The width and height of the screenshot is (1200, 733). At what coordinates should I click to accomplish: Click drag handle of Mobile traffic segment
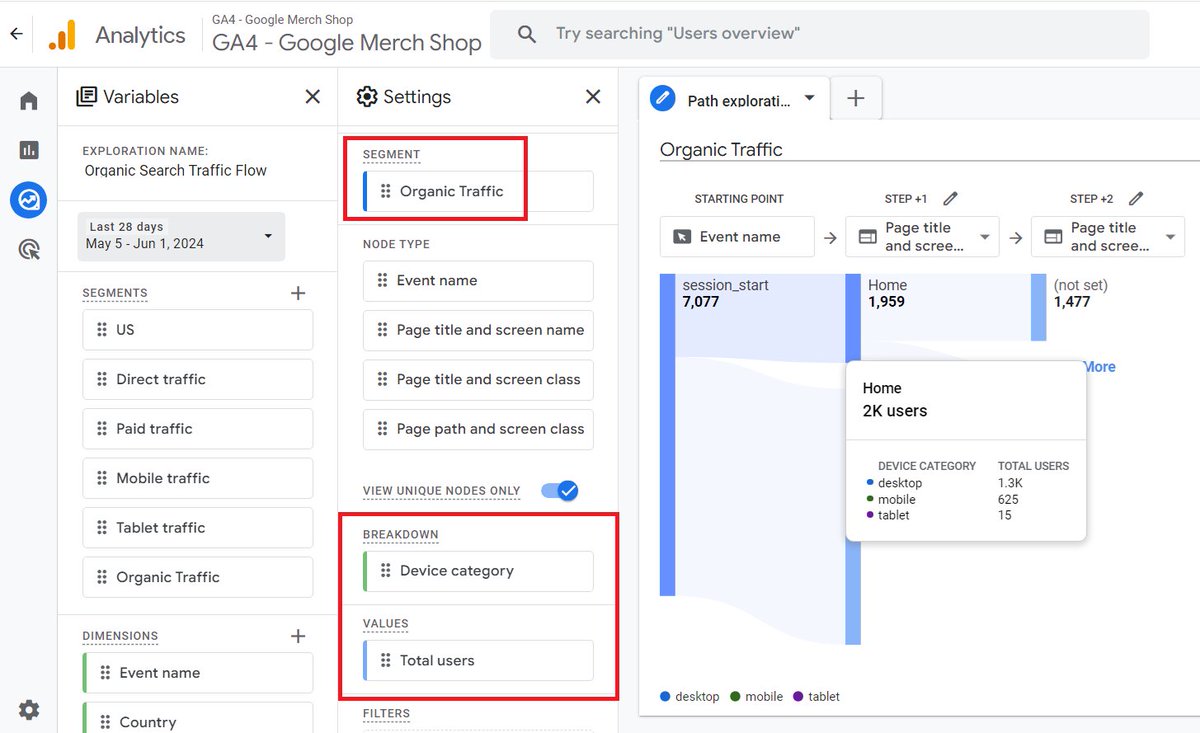[x=101, y=478]
